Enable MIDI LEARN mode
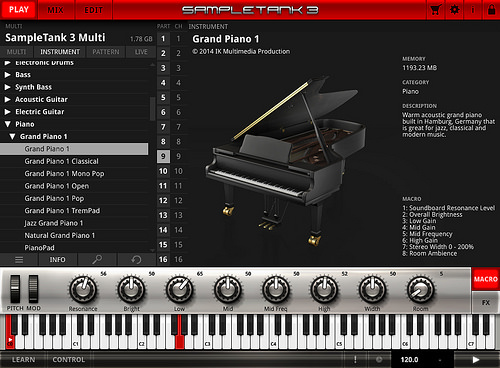Viewport: 500px width, 368px height. [23, 360]
